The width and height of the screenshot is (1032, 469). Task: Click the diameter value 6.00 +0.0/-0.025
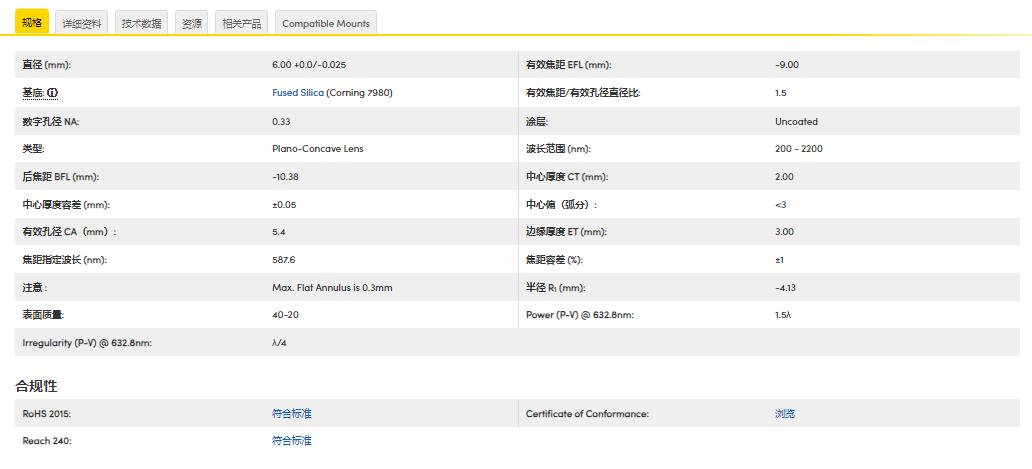pyautogui.click(x=309, y=65)
